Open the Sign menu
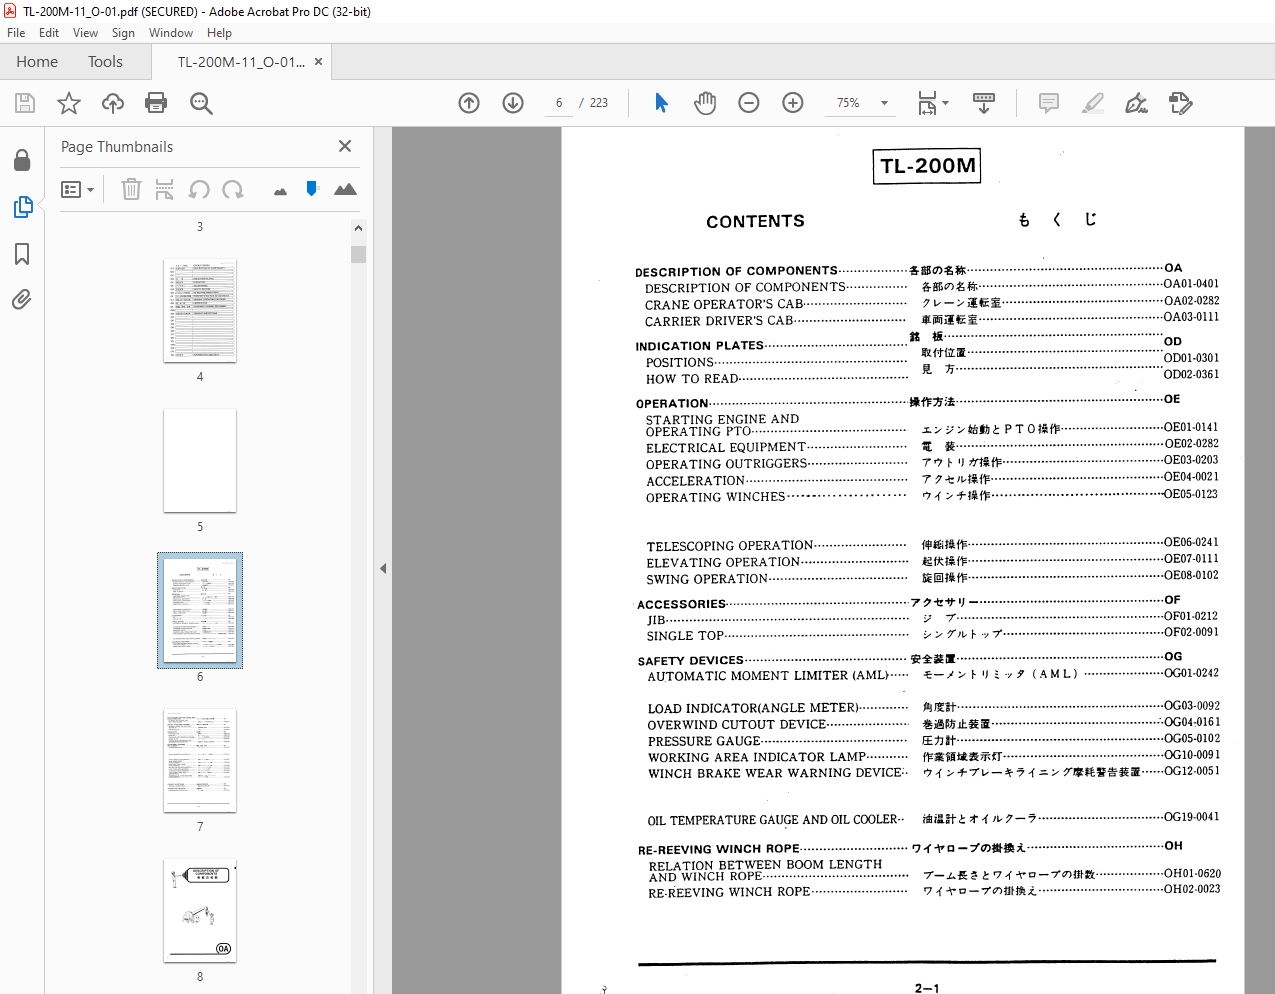Screen dimensions: 1275x994 click(x=123, y=32)
